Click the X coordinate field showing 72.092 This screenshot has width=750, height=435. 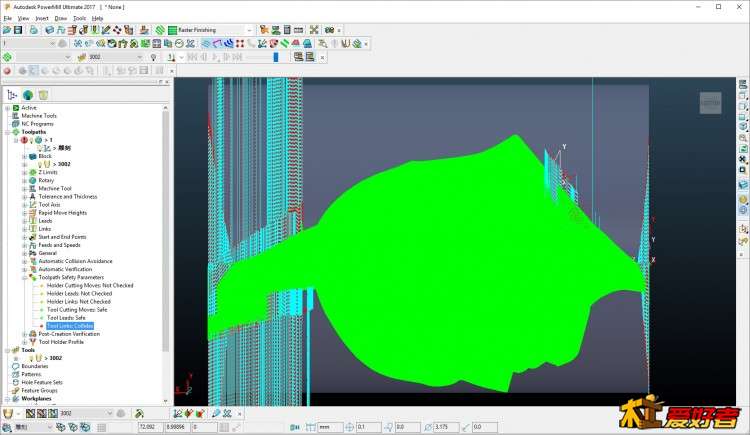point(150,427)
